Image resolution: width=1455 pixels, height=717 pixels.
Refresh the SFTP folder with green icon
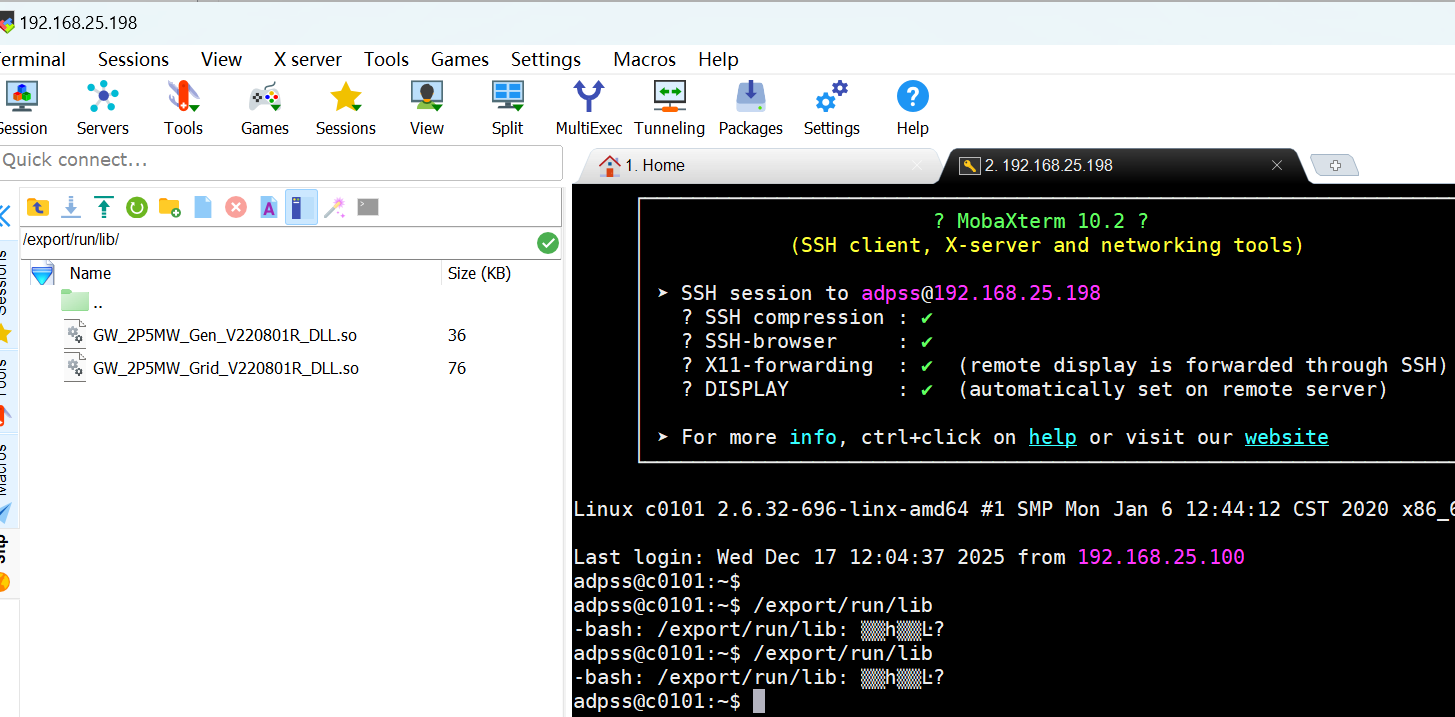tap(137, 207)
